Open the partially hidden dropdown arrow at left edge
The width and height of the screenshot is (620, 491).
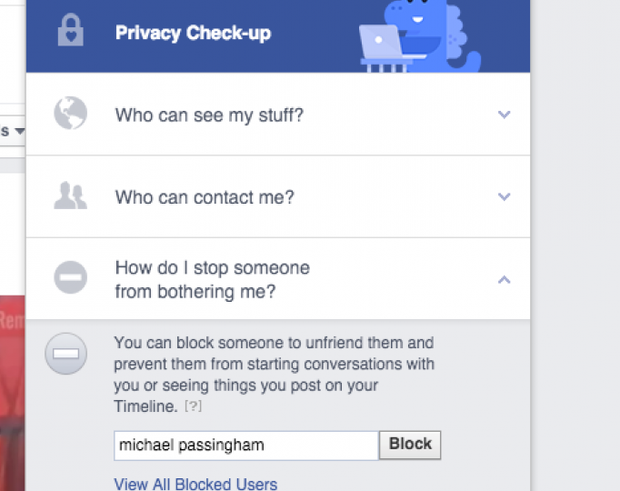(20, 130)
